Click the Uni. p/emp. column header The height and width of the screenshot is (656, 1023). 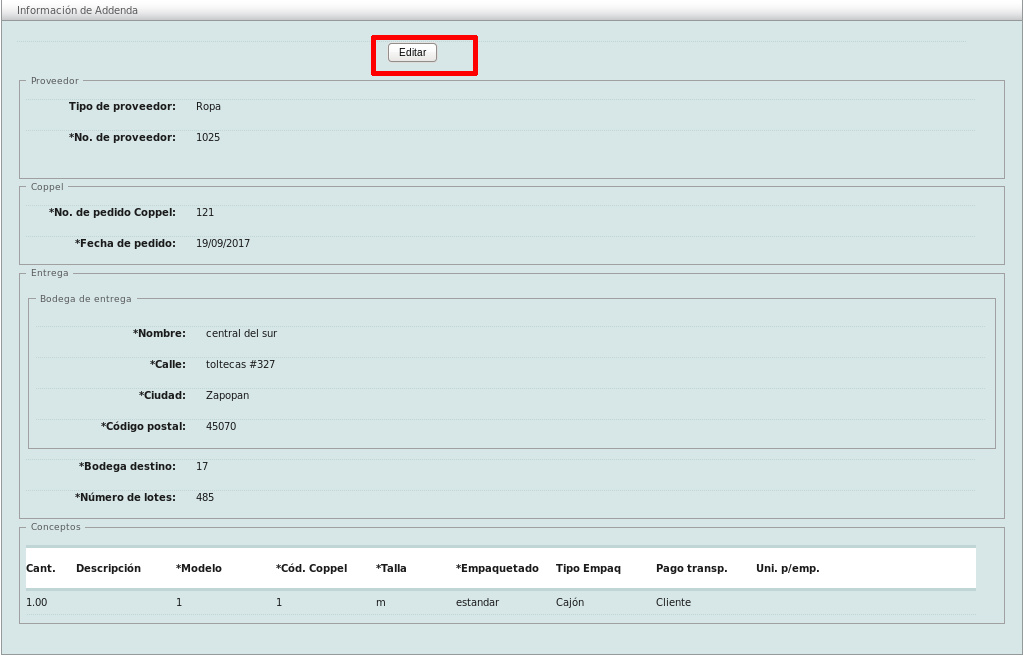[x=787, y=568]
